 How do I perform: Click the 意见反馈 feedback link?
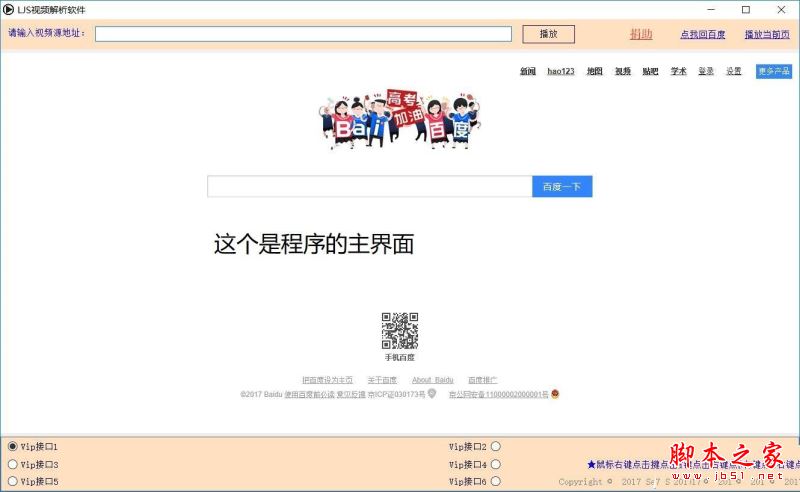click(x=351, y=394)
